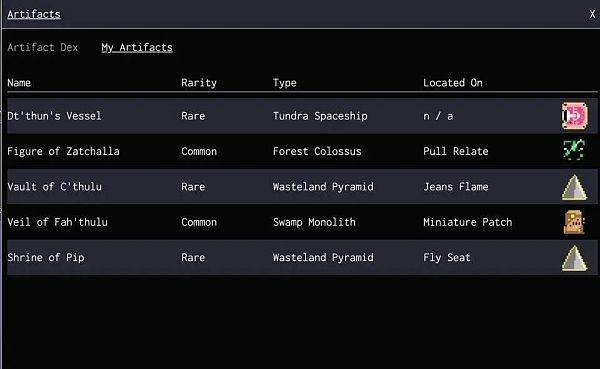The width and height of the screenshot is (600, 369).
Task: Close the Artifacts pane with X
Action: click(x=592, y=14)
